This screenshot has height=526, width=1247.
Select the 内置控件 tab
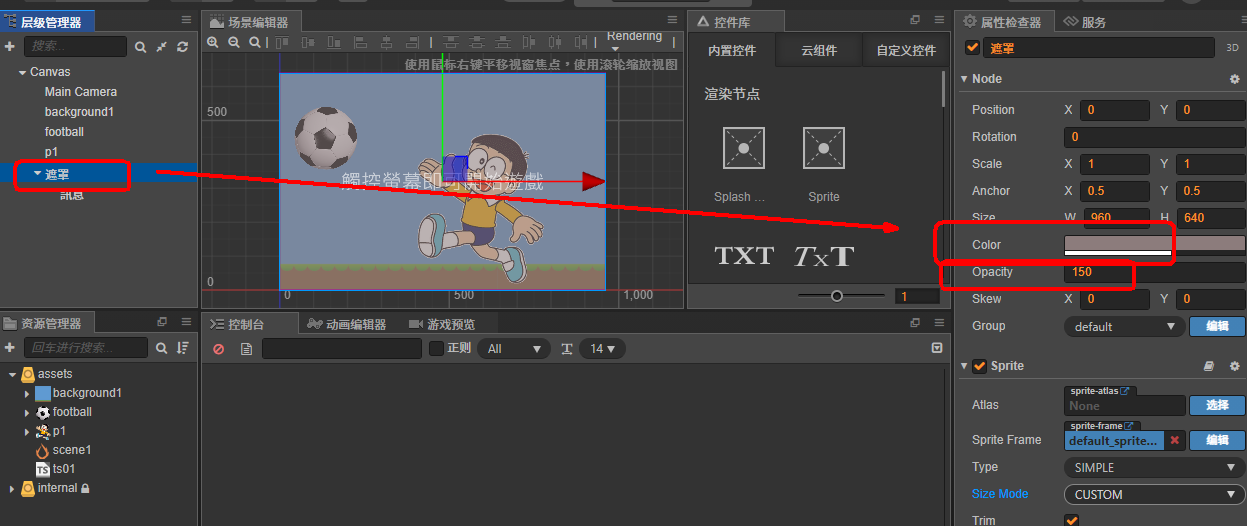[732, 51]
